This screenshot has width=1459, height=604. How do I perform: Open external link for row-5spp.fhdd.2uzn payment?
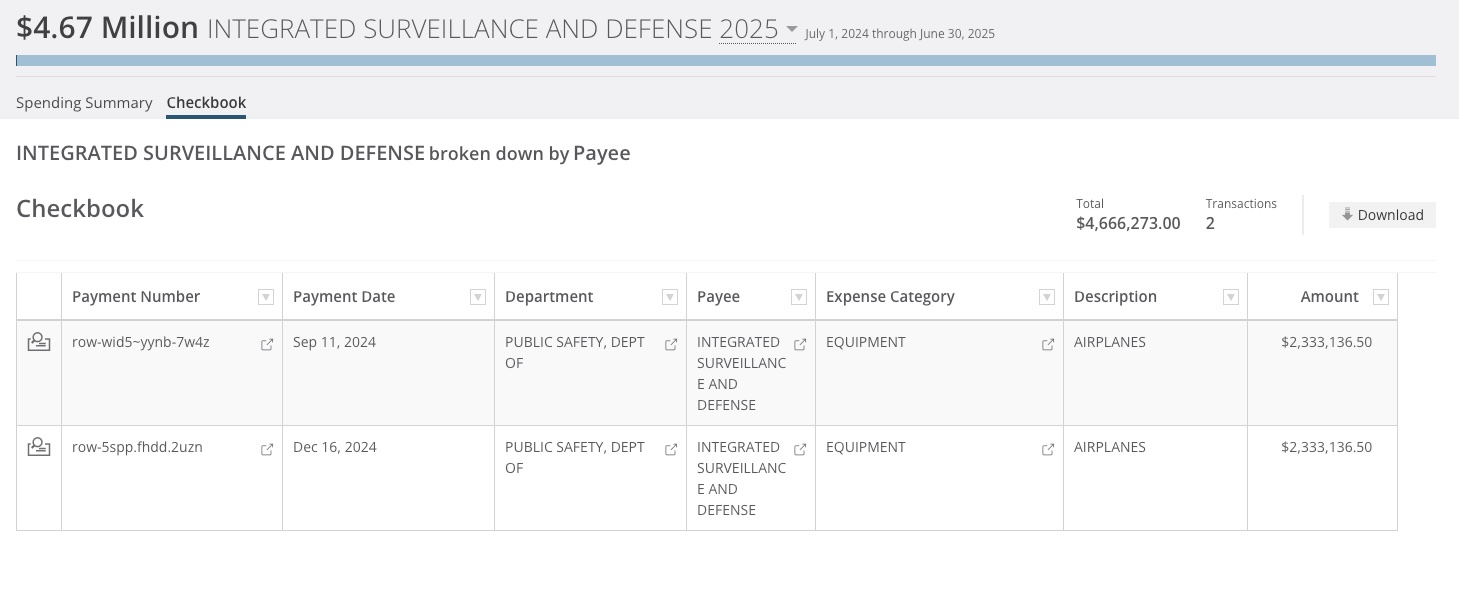tap(267, 449)
